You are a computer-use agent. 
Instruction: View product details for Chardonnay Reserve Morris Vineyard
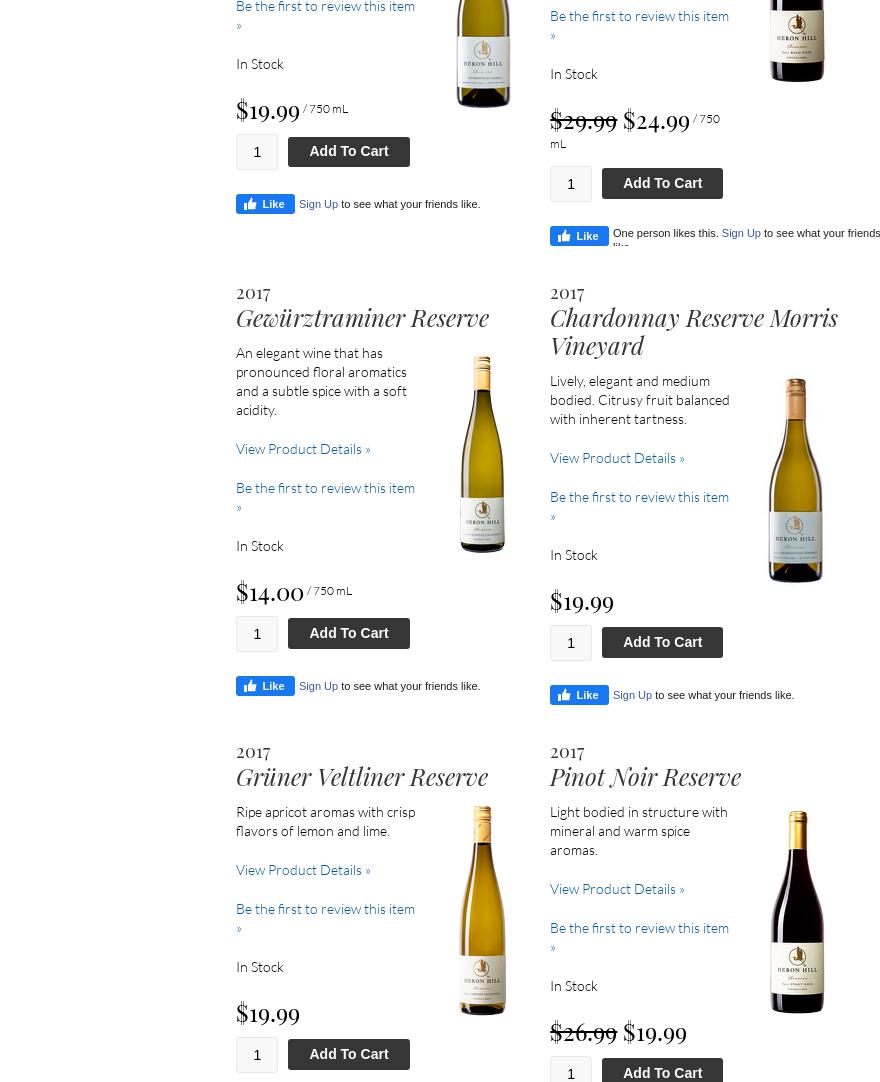pyautogui.click(x=617, y=458)
